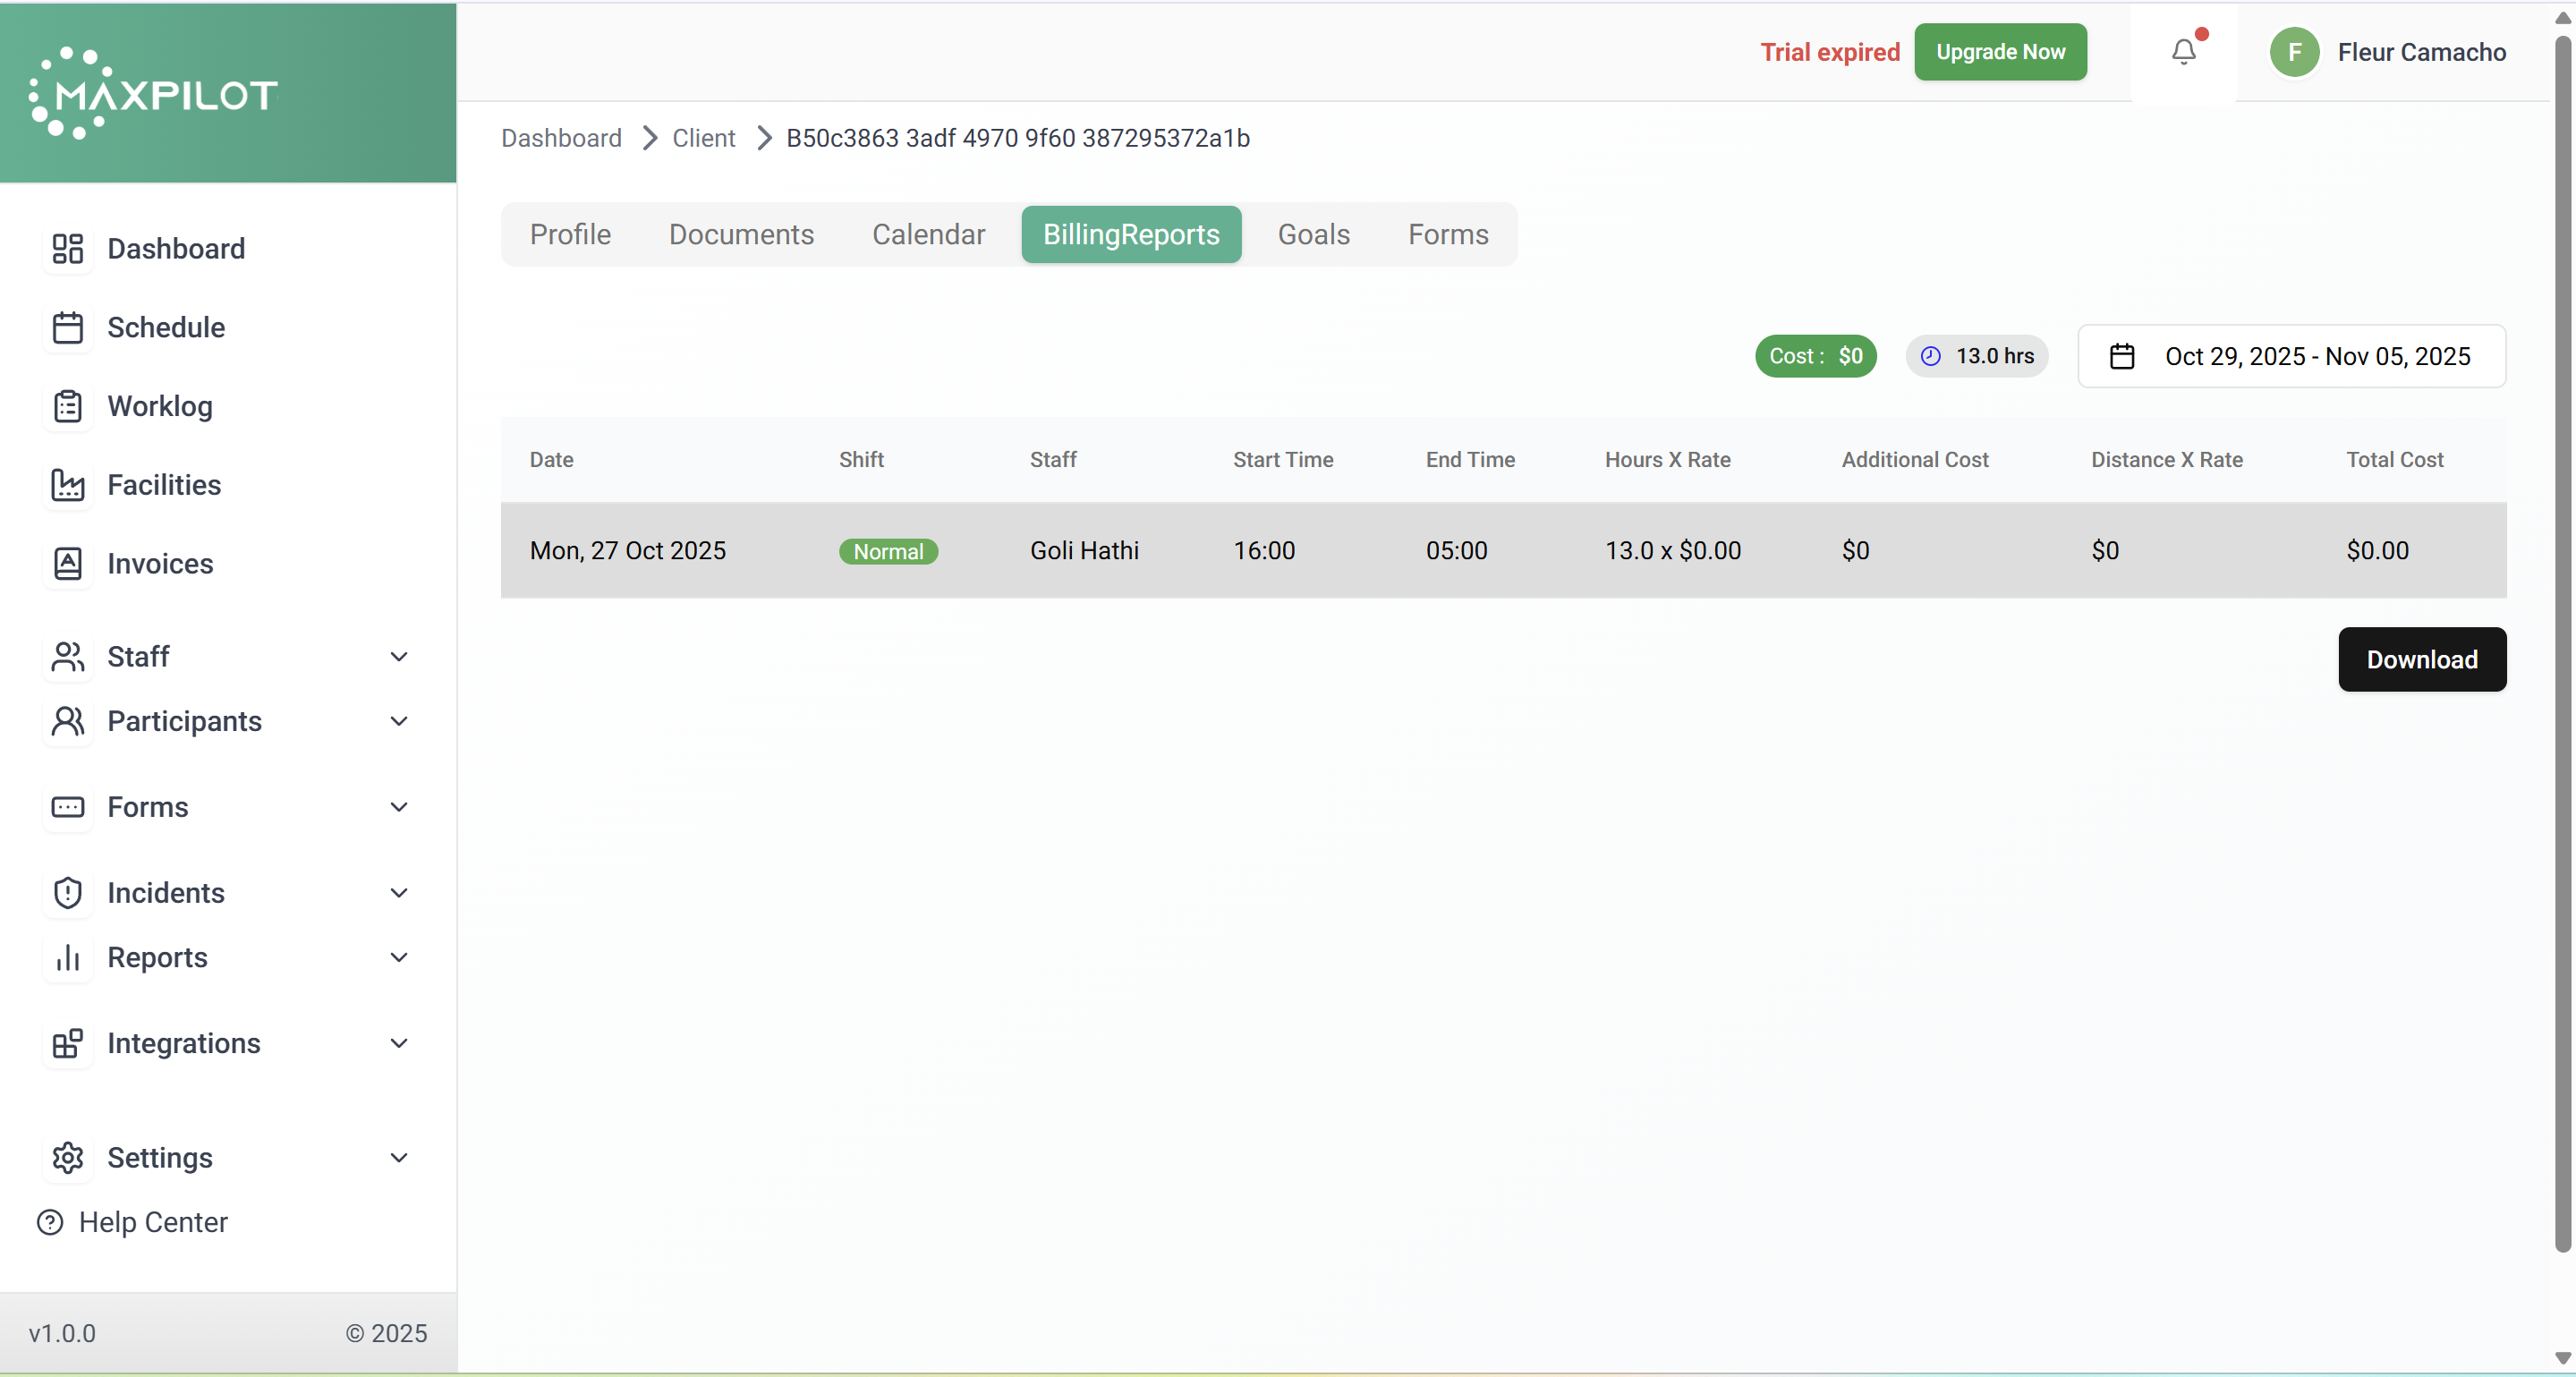Click the Help Center question mark icon
Viewport: 2576px width, 1377px height.
tap(50, 1222)
